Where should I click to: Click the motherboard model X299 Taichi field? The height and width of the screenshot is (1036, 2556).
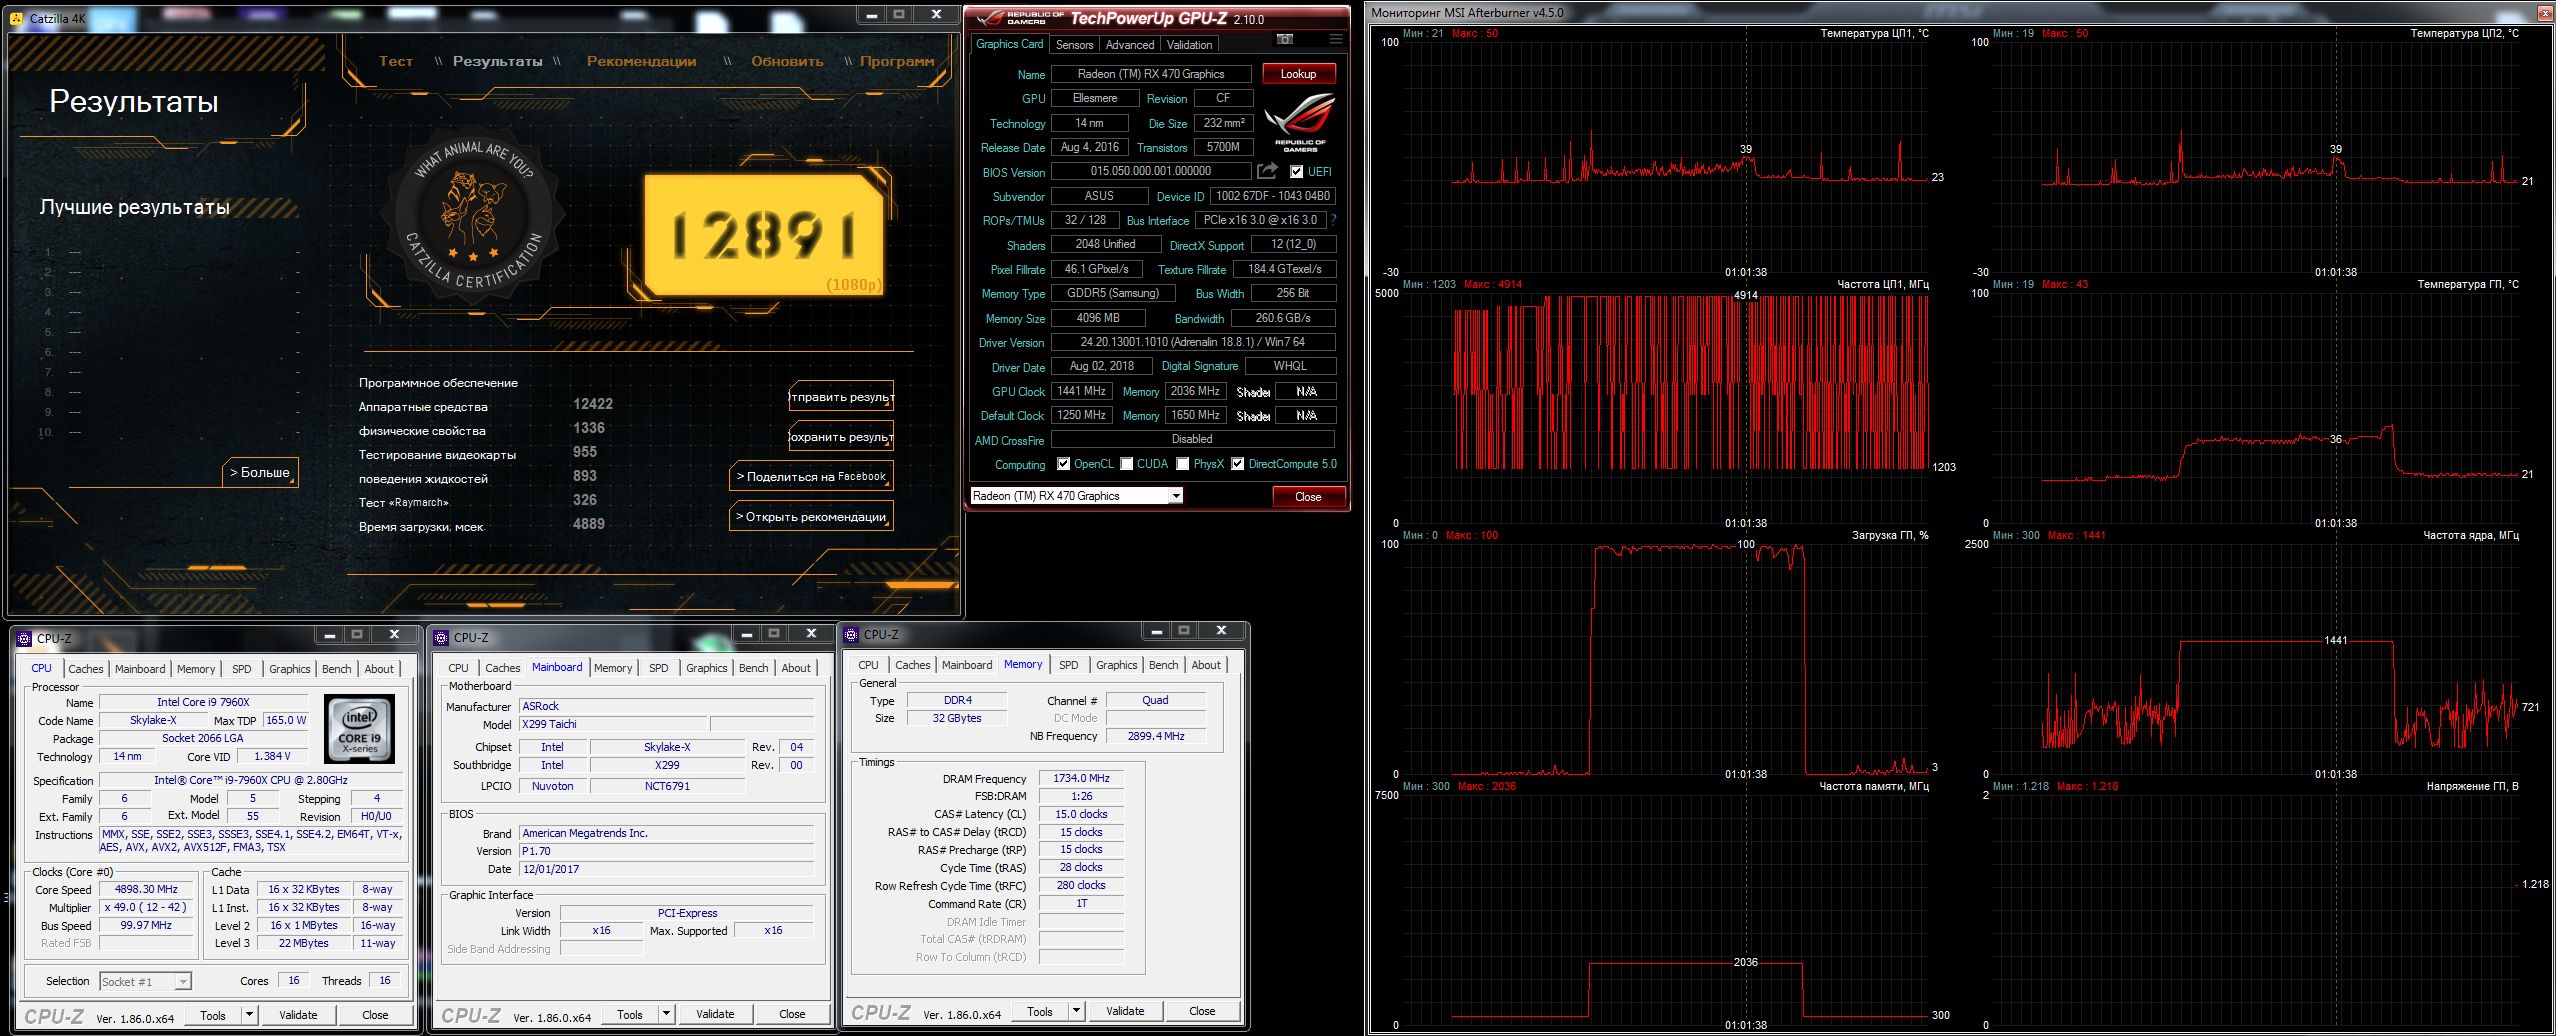[x=613, y=724]
